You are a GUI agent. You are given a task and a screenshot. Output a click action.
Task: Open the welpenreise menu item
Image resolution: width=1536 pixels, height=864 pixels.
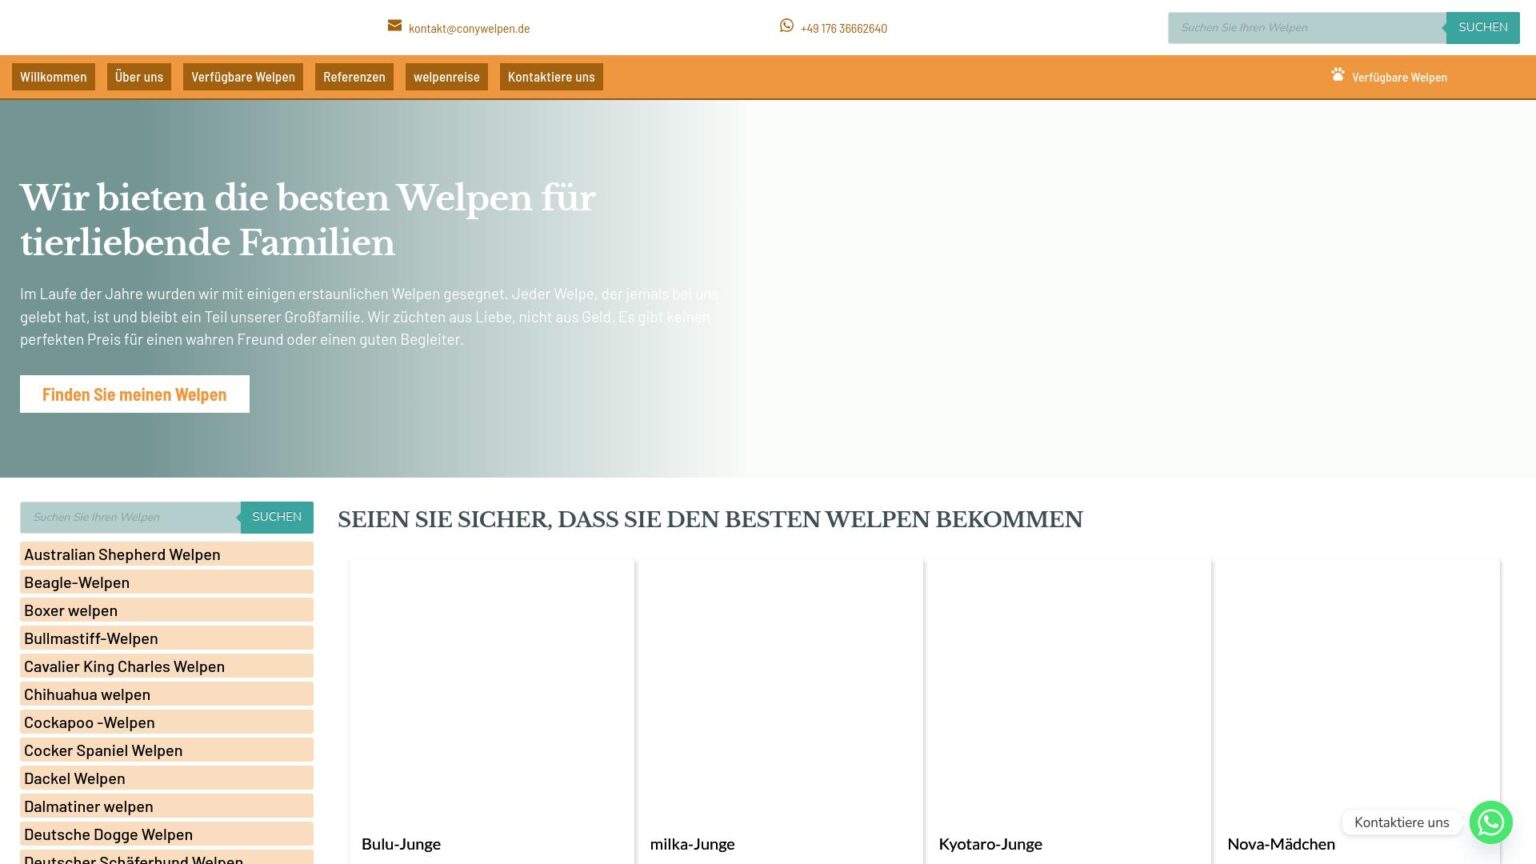pos(446,77)
